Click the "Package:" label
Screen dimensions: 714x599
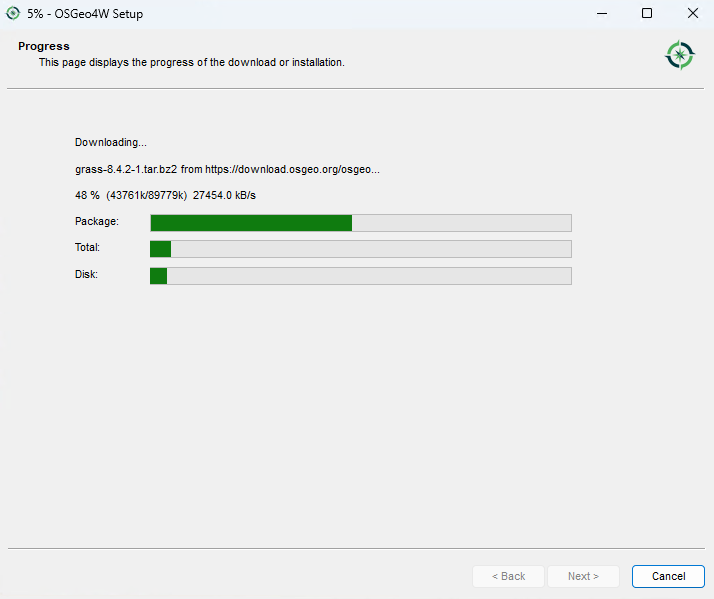coord(97,221)
